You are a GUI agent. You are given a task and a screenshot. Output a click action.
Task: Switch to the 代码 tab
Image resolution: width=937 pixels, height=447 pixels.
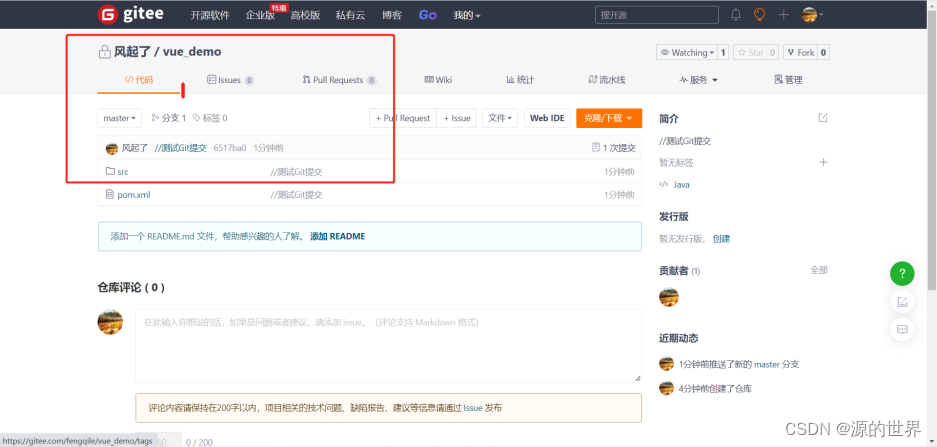139,79
